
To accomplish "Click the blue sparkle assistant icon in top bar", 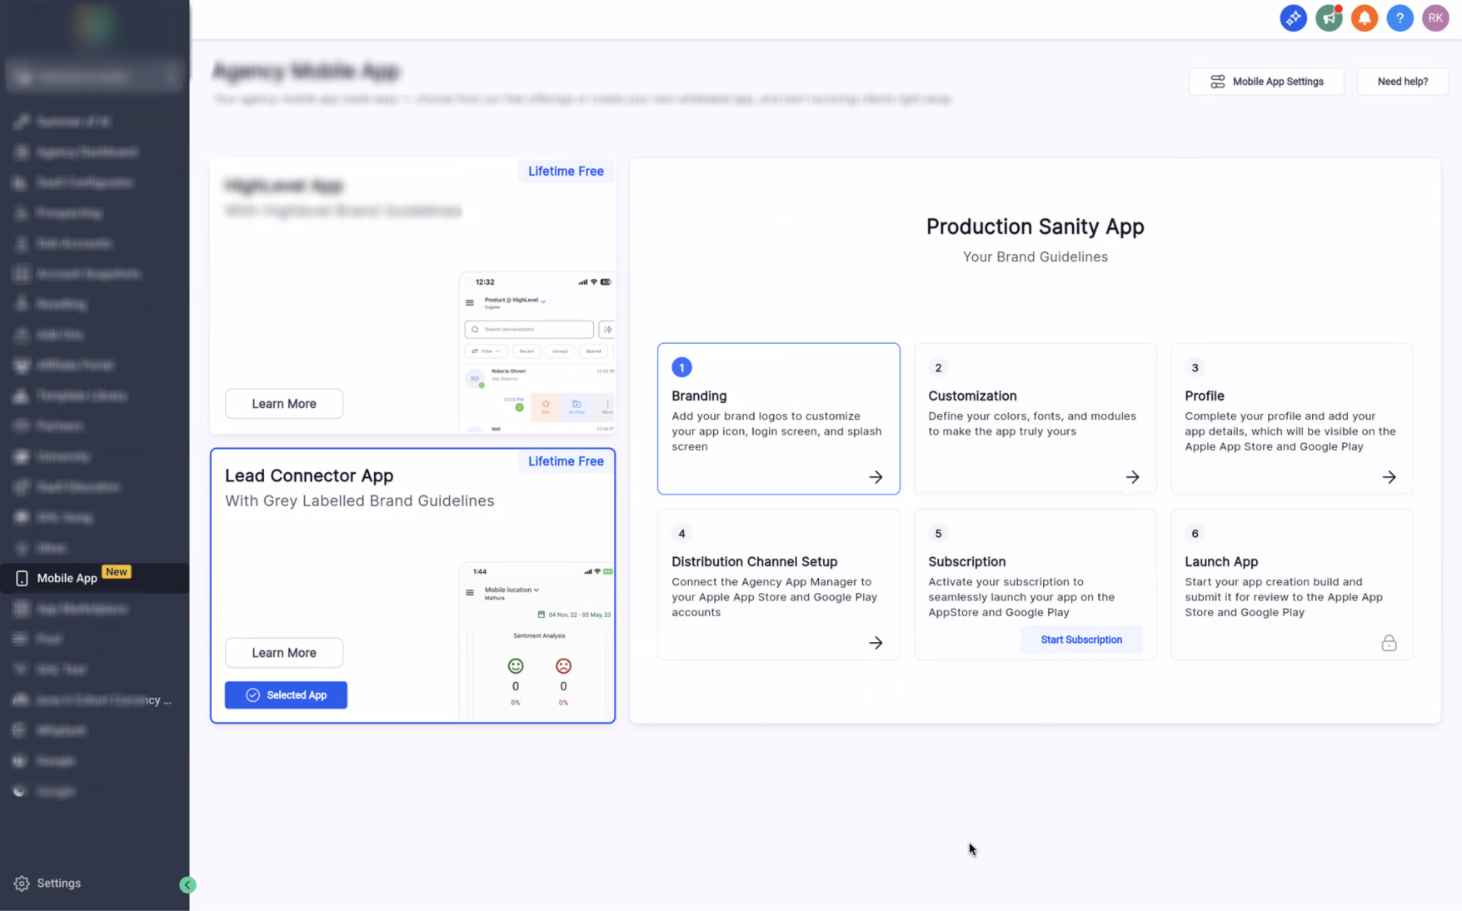I will tap(1293, 18).
